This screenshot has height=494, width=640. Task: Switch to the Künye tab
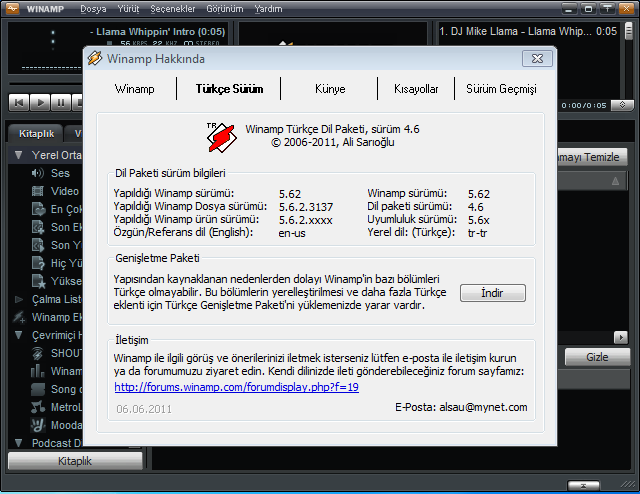[330, 89]
